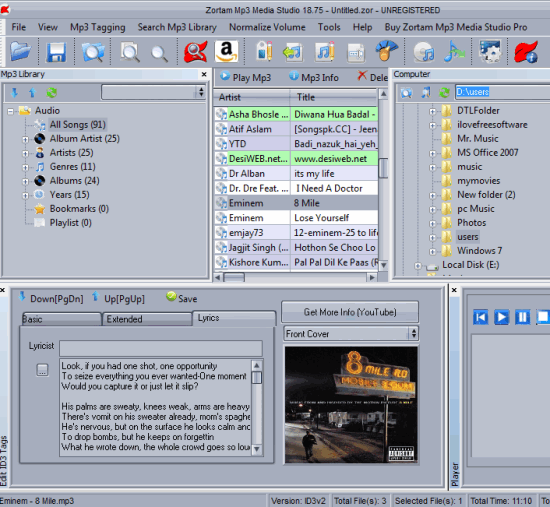Click the settings monitor gear toolbar icon
550x507 pixels.
tap(490, 51)
